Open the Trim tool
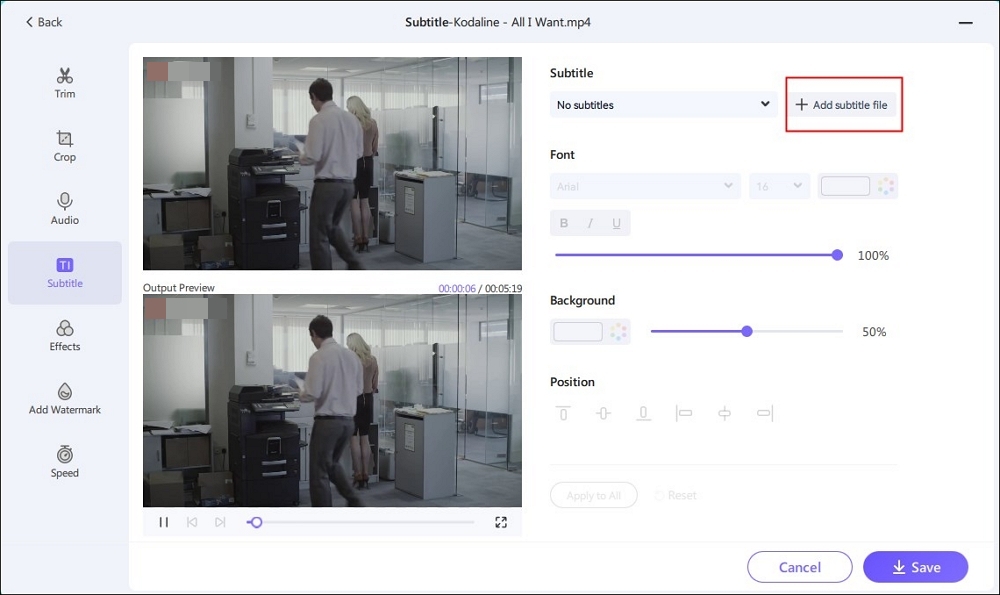 pyautogui.click(x=65, y=83)
